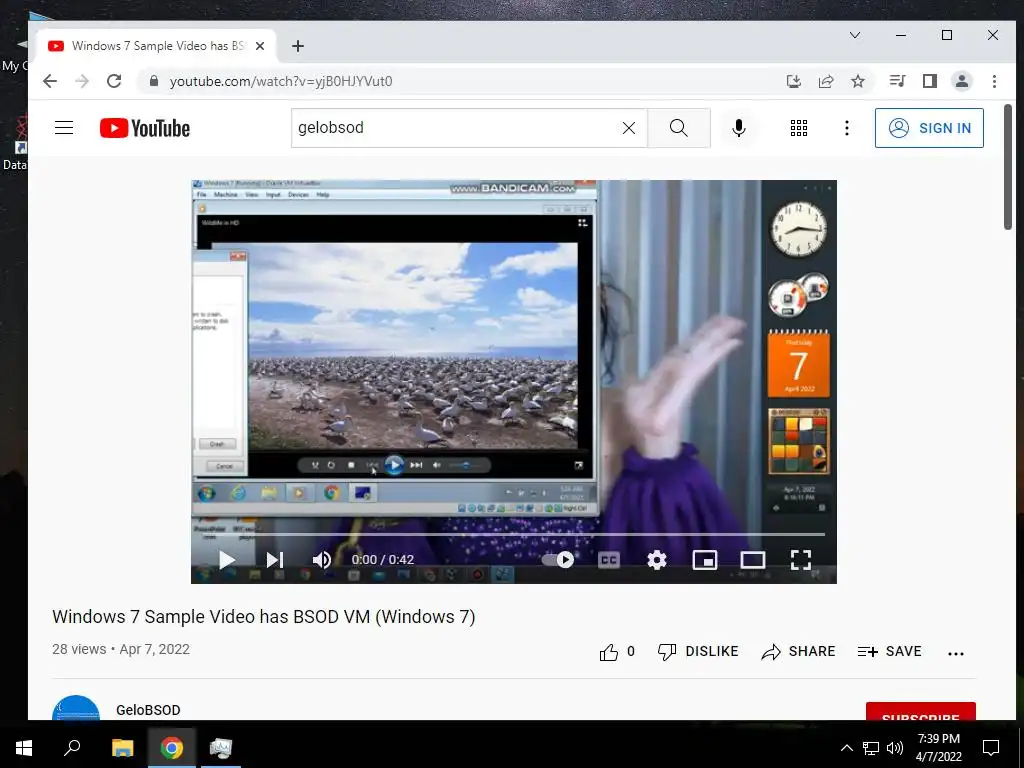
Task: Click the Chrome taskbar icon
Action: tap(172, 748)
